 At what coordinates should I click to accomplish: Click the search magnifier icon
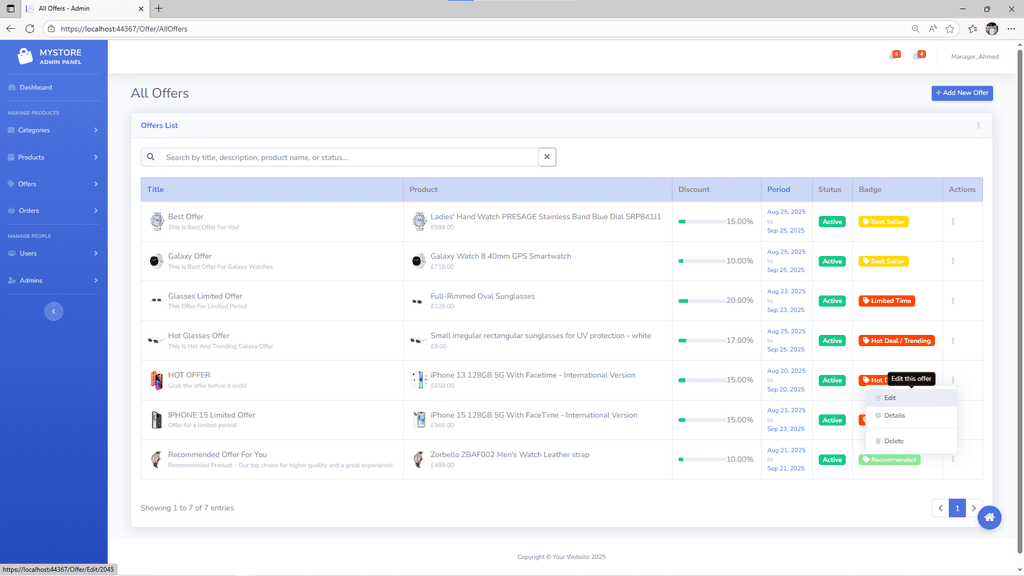point(151,157)
